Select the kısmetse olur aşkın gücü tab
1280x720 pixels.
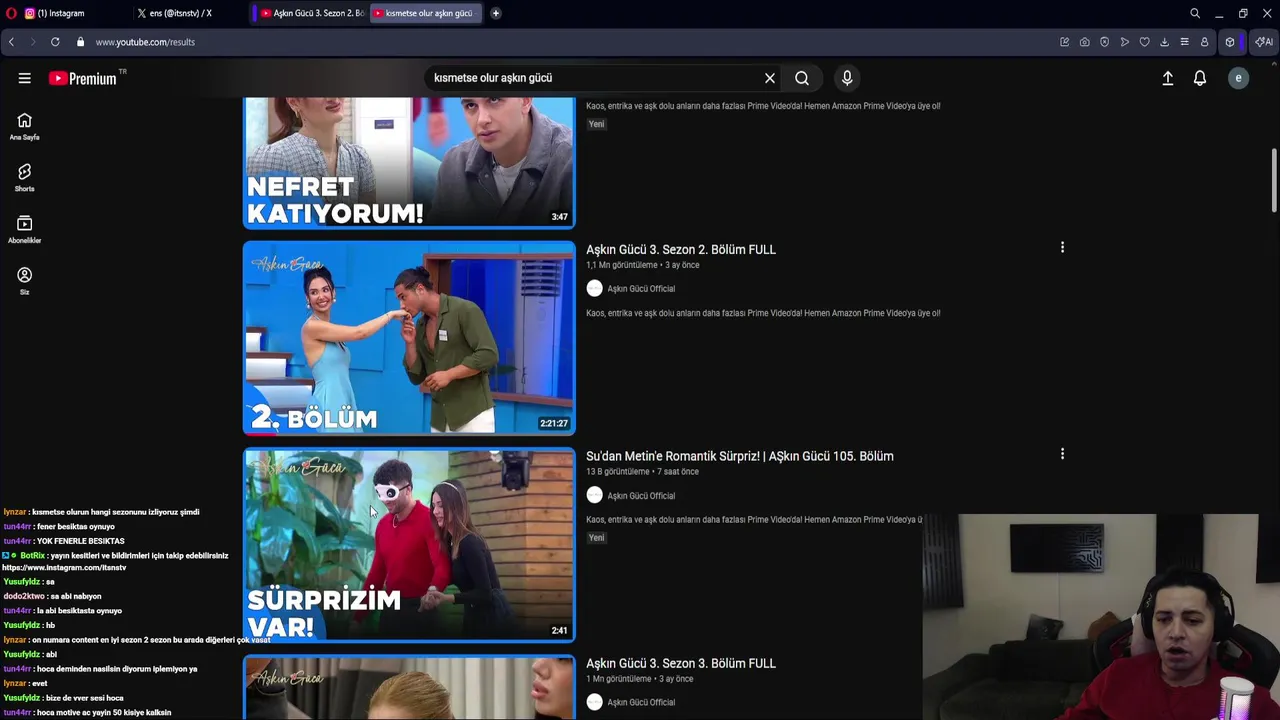427,13
